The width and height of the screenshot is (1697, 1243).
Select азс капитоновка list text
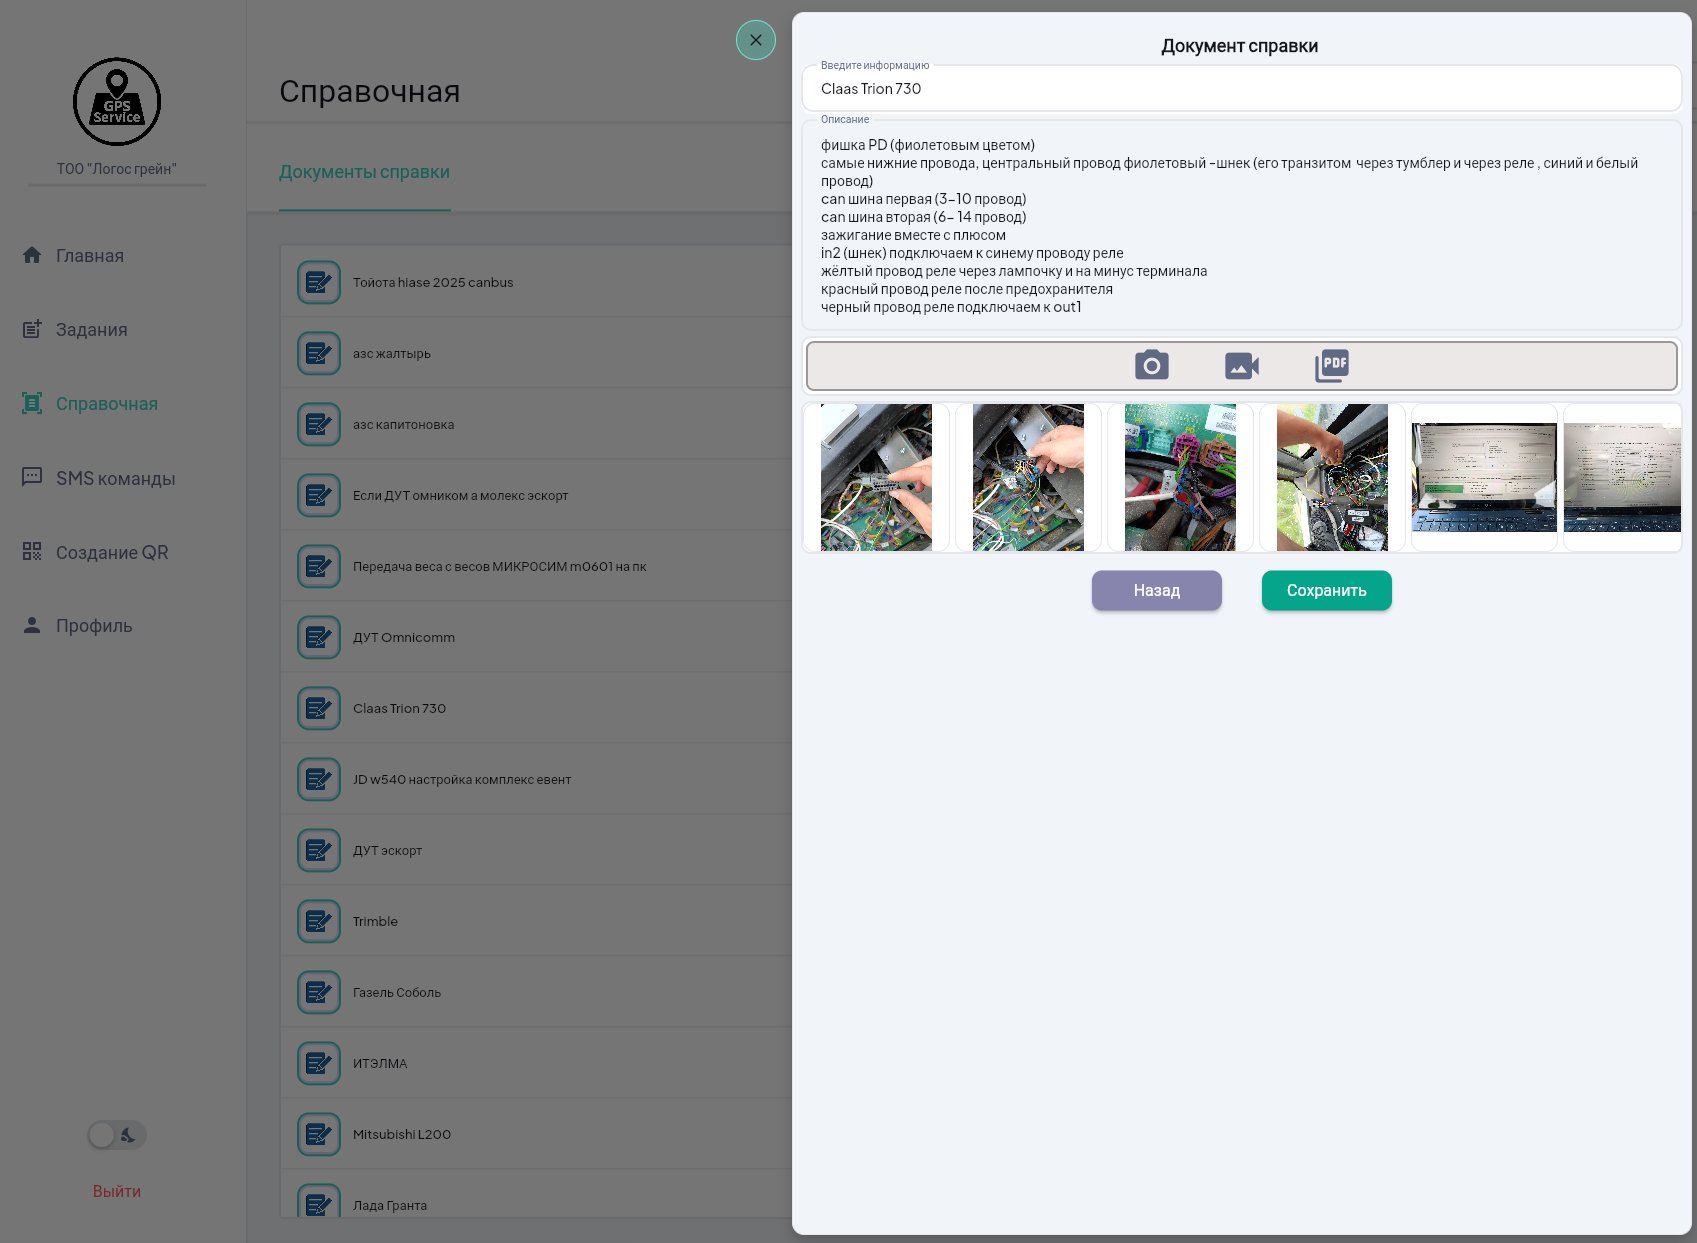point(403,425)
